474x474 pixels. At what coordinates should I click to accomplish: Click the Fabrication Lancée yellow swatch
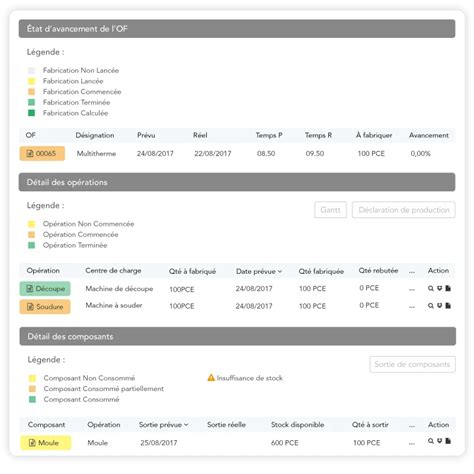pyautogui.click(x=31, y=81)
